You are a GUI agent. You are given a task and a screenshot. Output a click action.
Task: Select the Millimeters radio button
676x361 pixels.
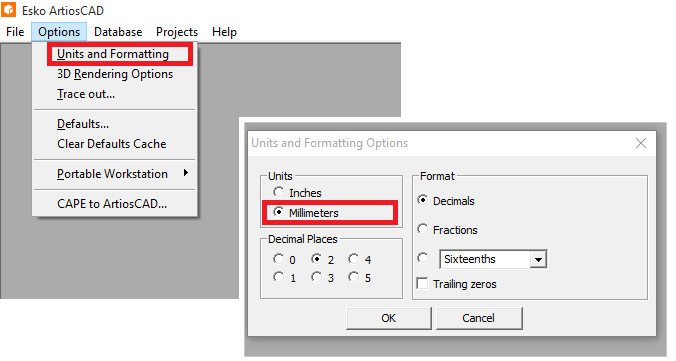click(279, 212)
